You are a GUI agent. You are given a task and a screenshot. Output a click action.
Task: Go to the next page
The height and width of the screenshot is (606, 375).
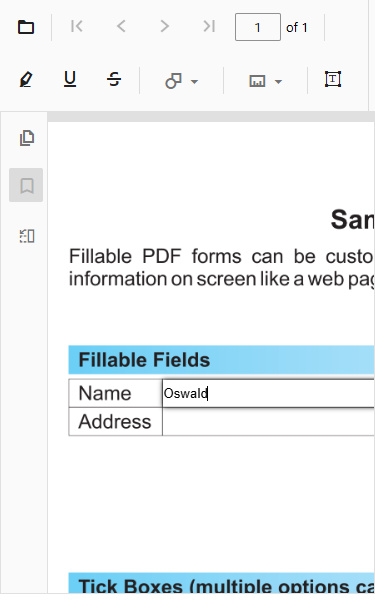click(x=165, y=26)
